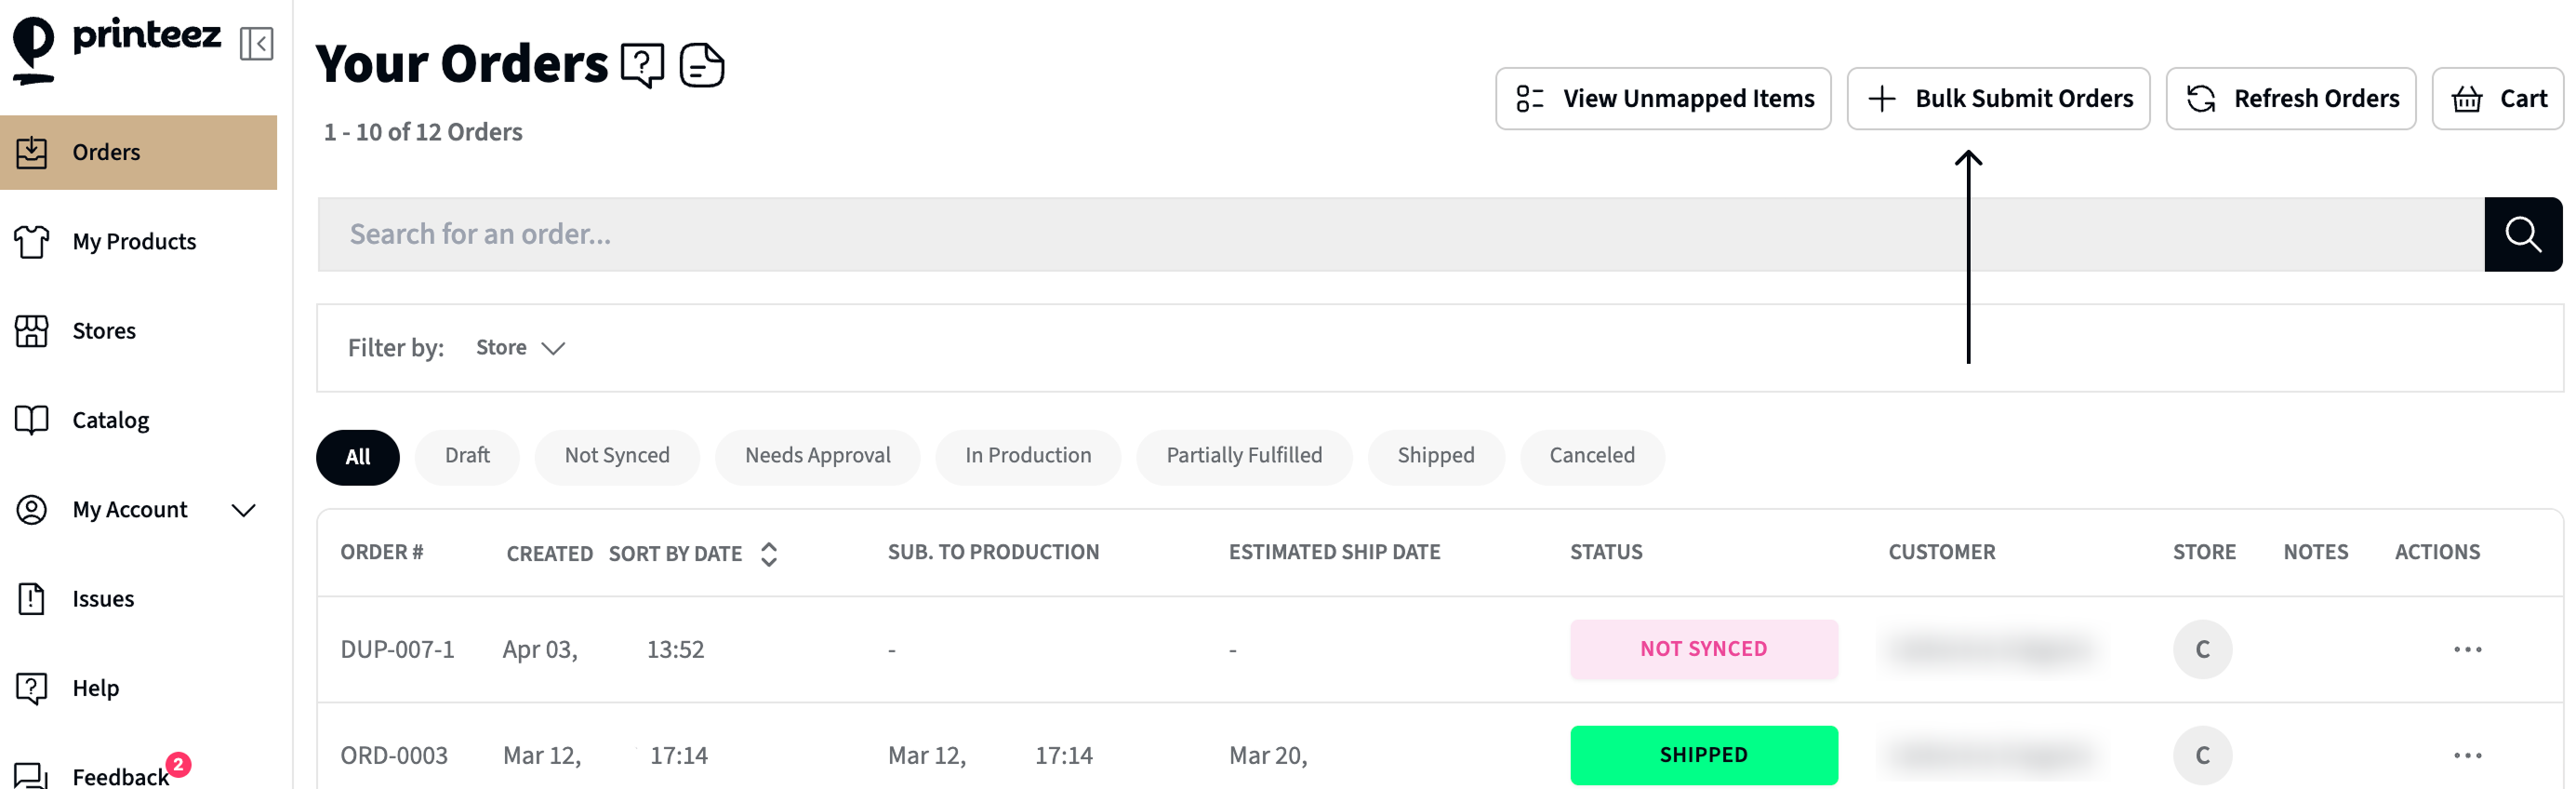Click the magnifier search button
This screenshot has height=789, width=2576.
click(x=2522, y=234)
